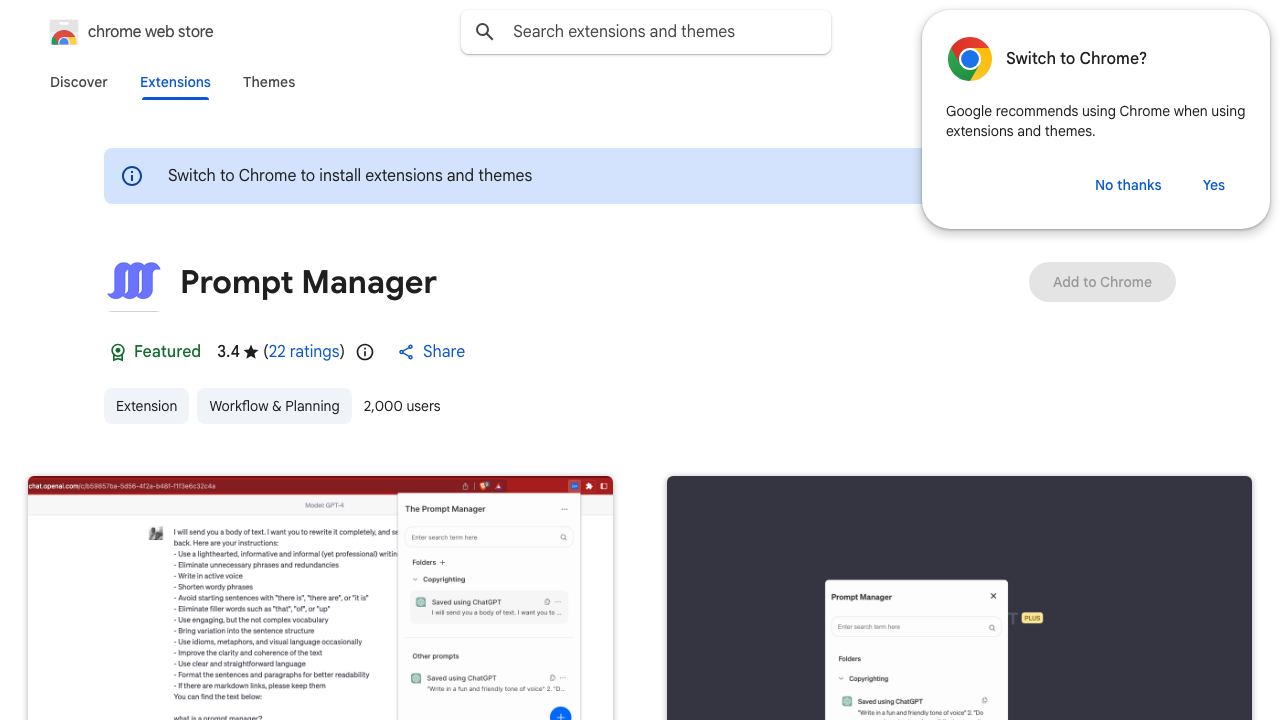Close Prompt Manager popup in second screenshot
This screenshot has width=1280, height=720.
click(x=993, y=596)
